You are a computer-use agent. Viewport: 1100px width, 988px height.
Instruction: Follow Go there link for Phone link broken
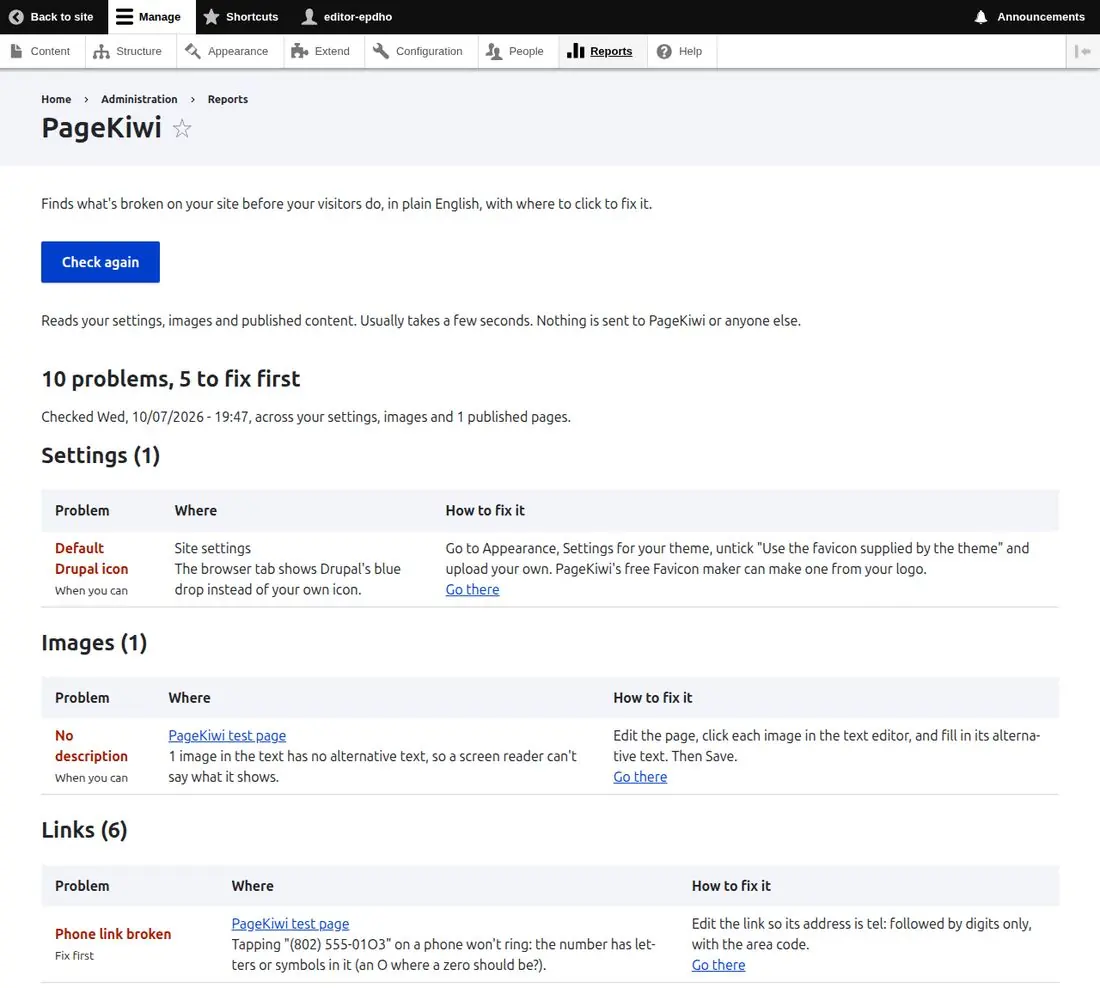pos(718,965)
